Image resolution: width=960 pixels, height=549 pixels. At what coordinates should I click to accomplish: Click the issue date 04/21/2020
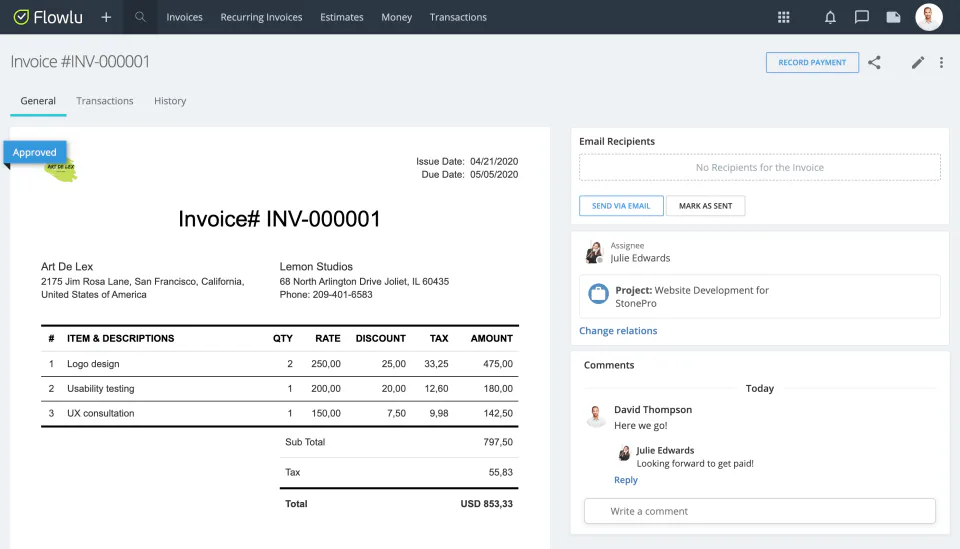coord(494,162)
